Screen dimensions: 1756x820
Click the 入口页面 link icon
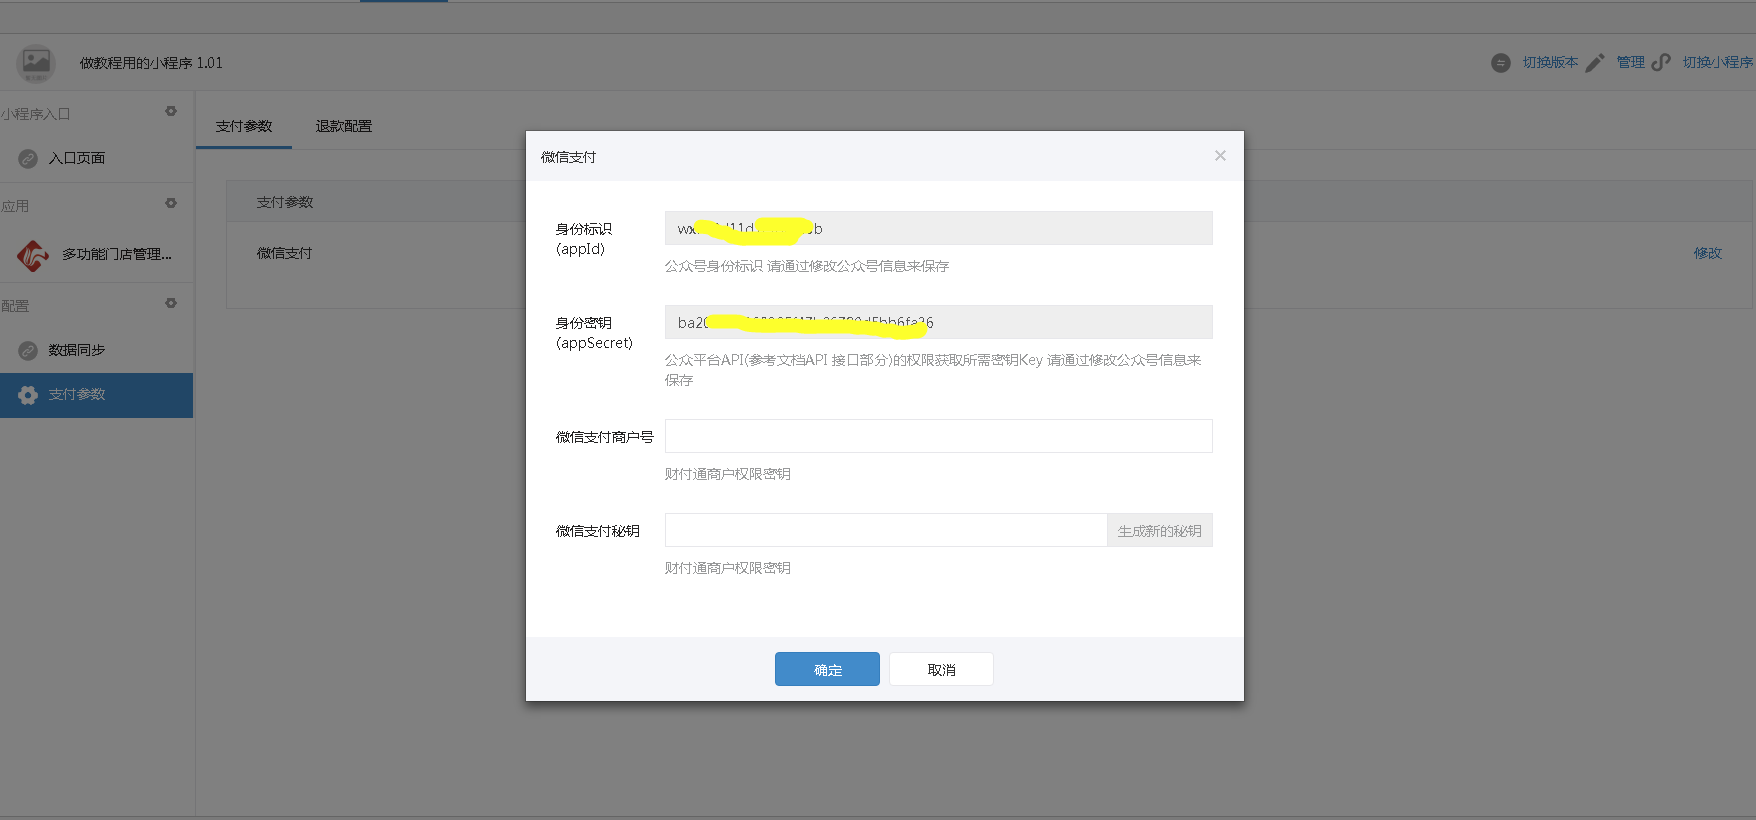coord(28,158)
